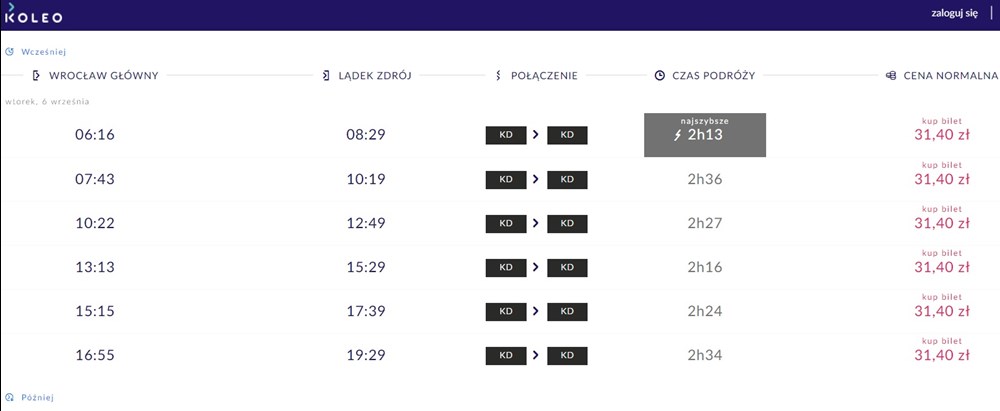1000x411 pixels.
Task: Click the clock icon next to Czas podróży
Action: [x=659, y=75]
